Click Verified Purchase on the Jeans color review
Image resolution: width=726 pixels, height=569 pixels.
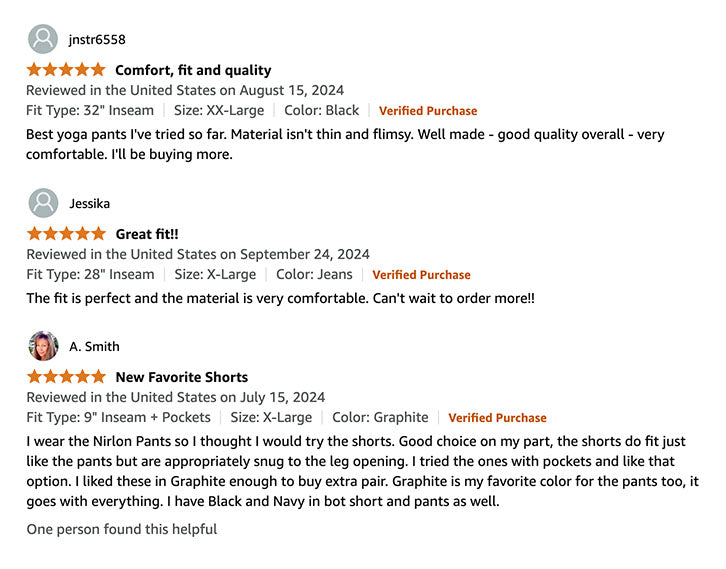pyautogui.click(x=421, y=275)
